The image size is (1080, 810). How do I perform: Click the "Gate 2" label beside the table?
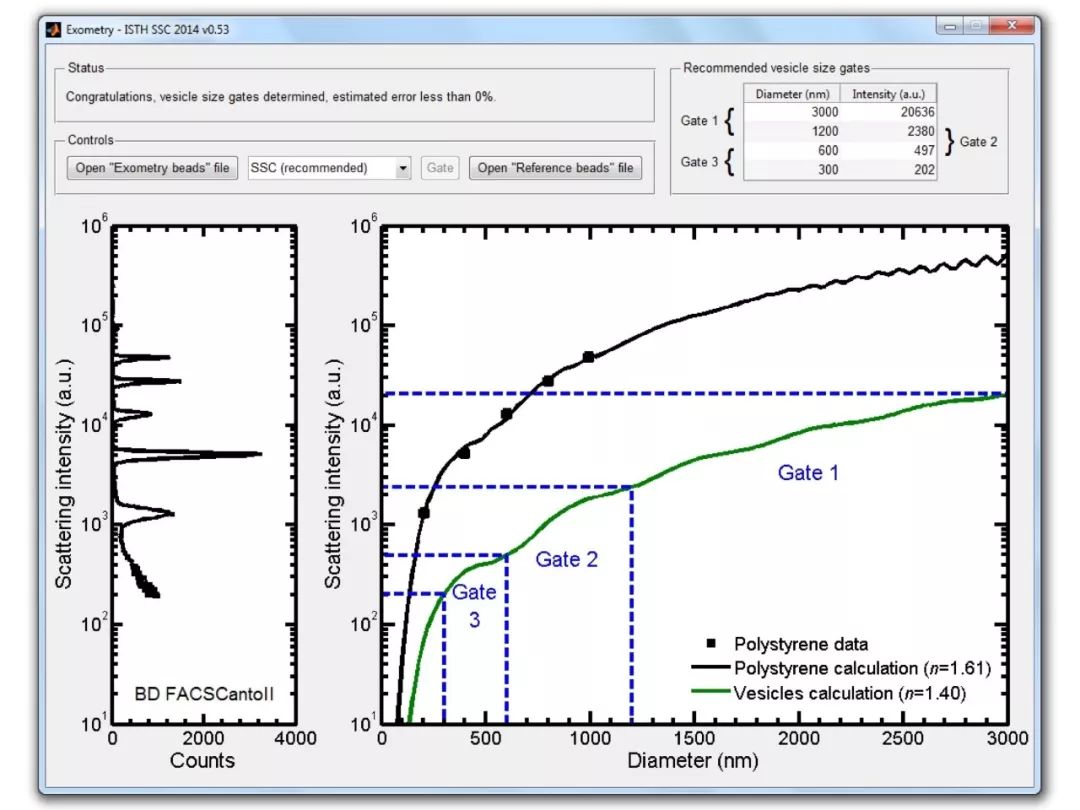[x=978, y=142]
